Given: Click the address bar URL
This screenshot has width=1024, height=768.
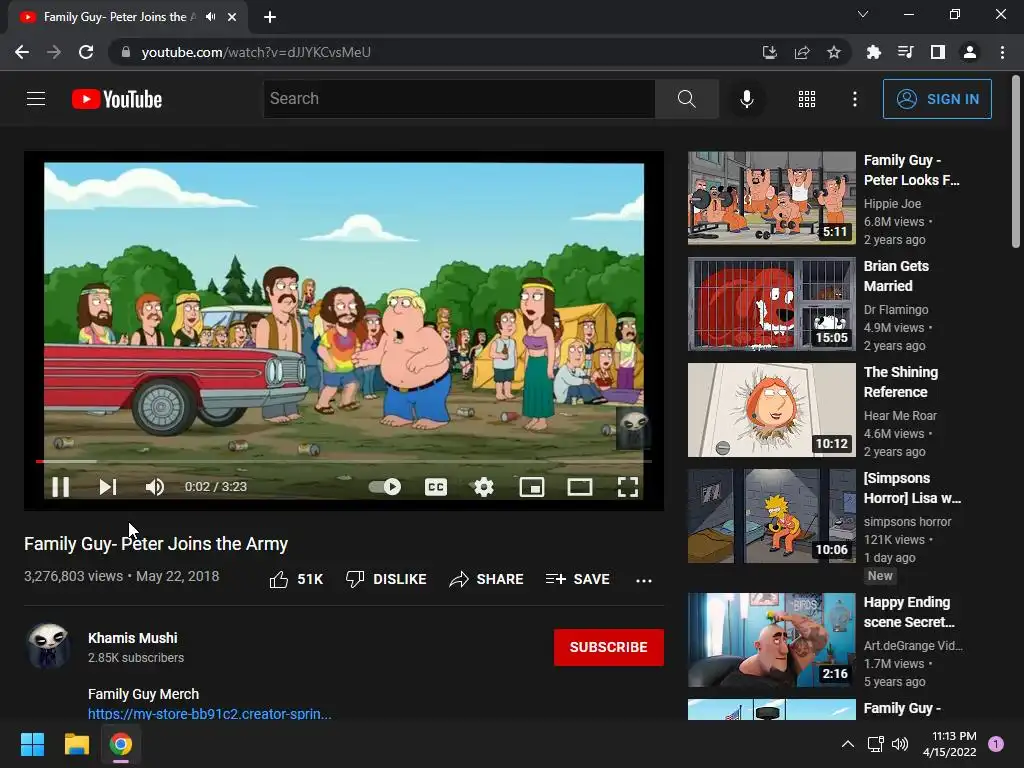Looking at the screenshot, I should (x=256, y=52).
